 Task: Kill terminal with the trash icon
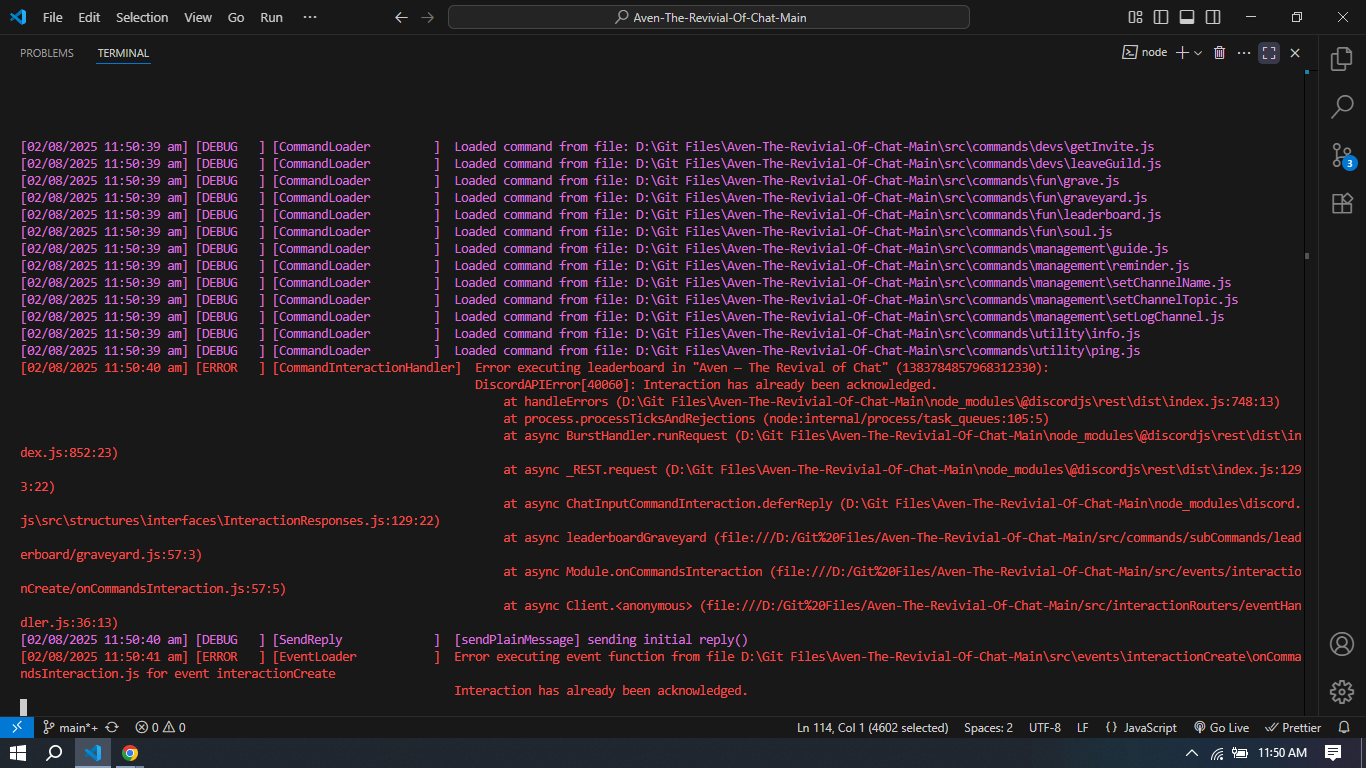[x=1219, y=53]
